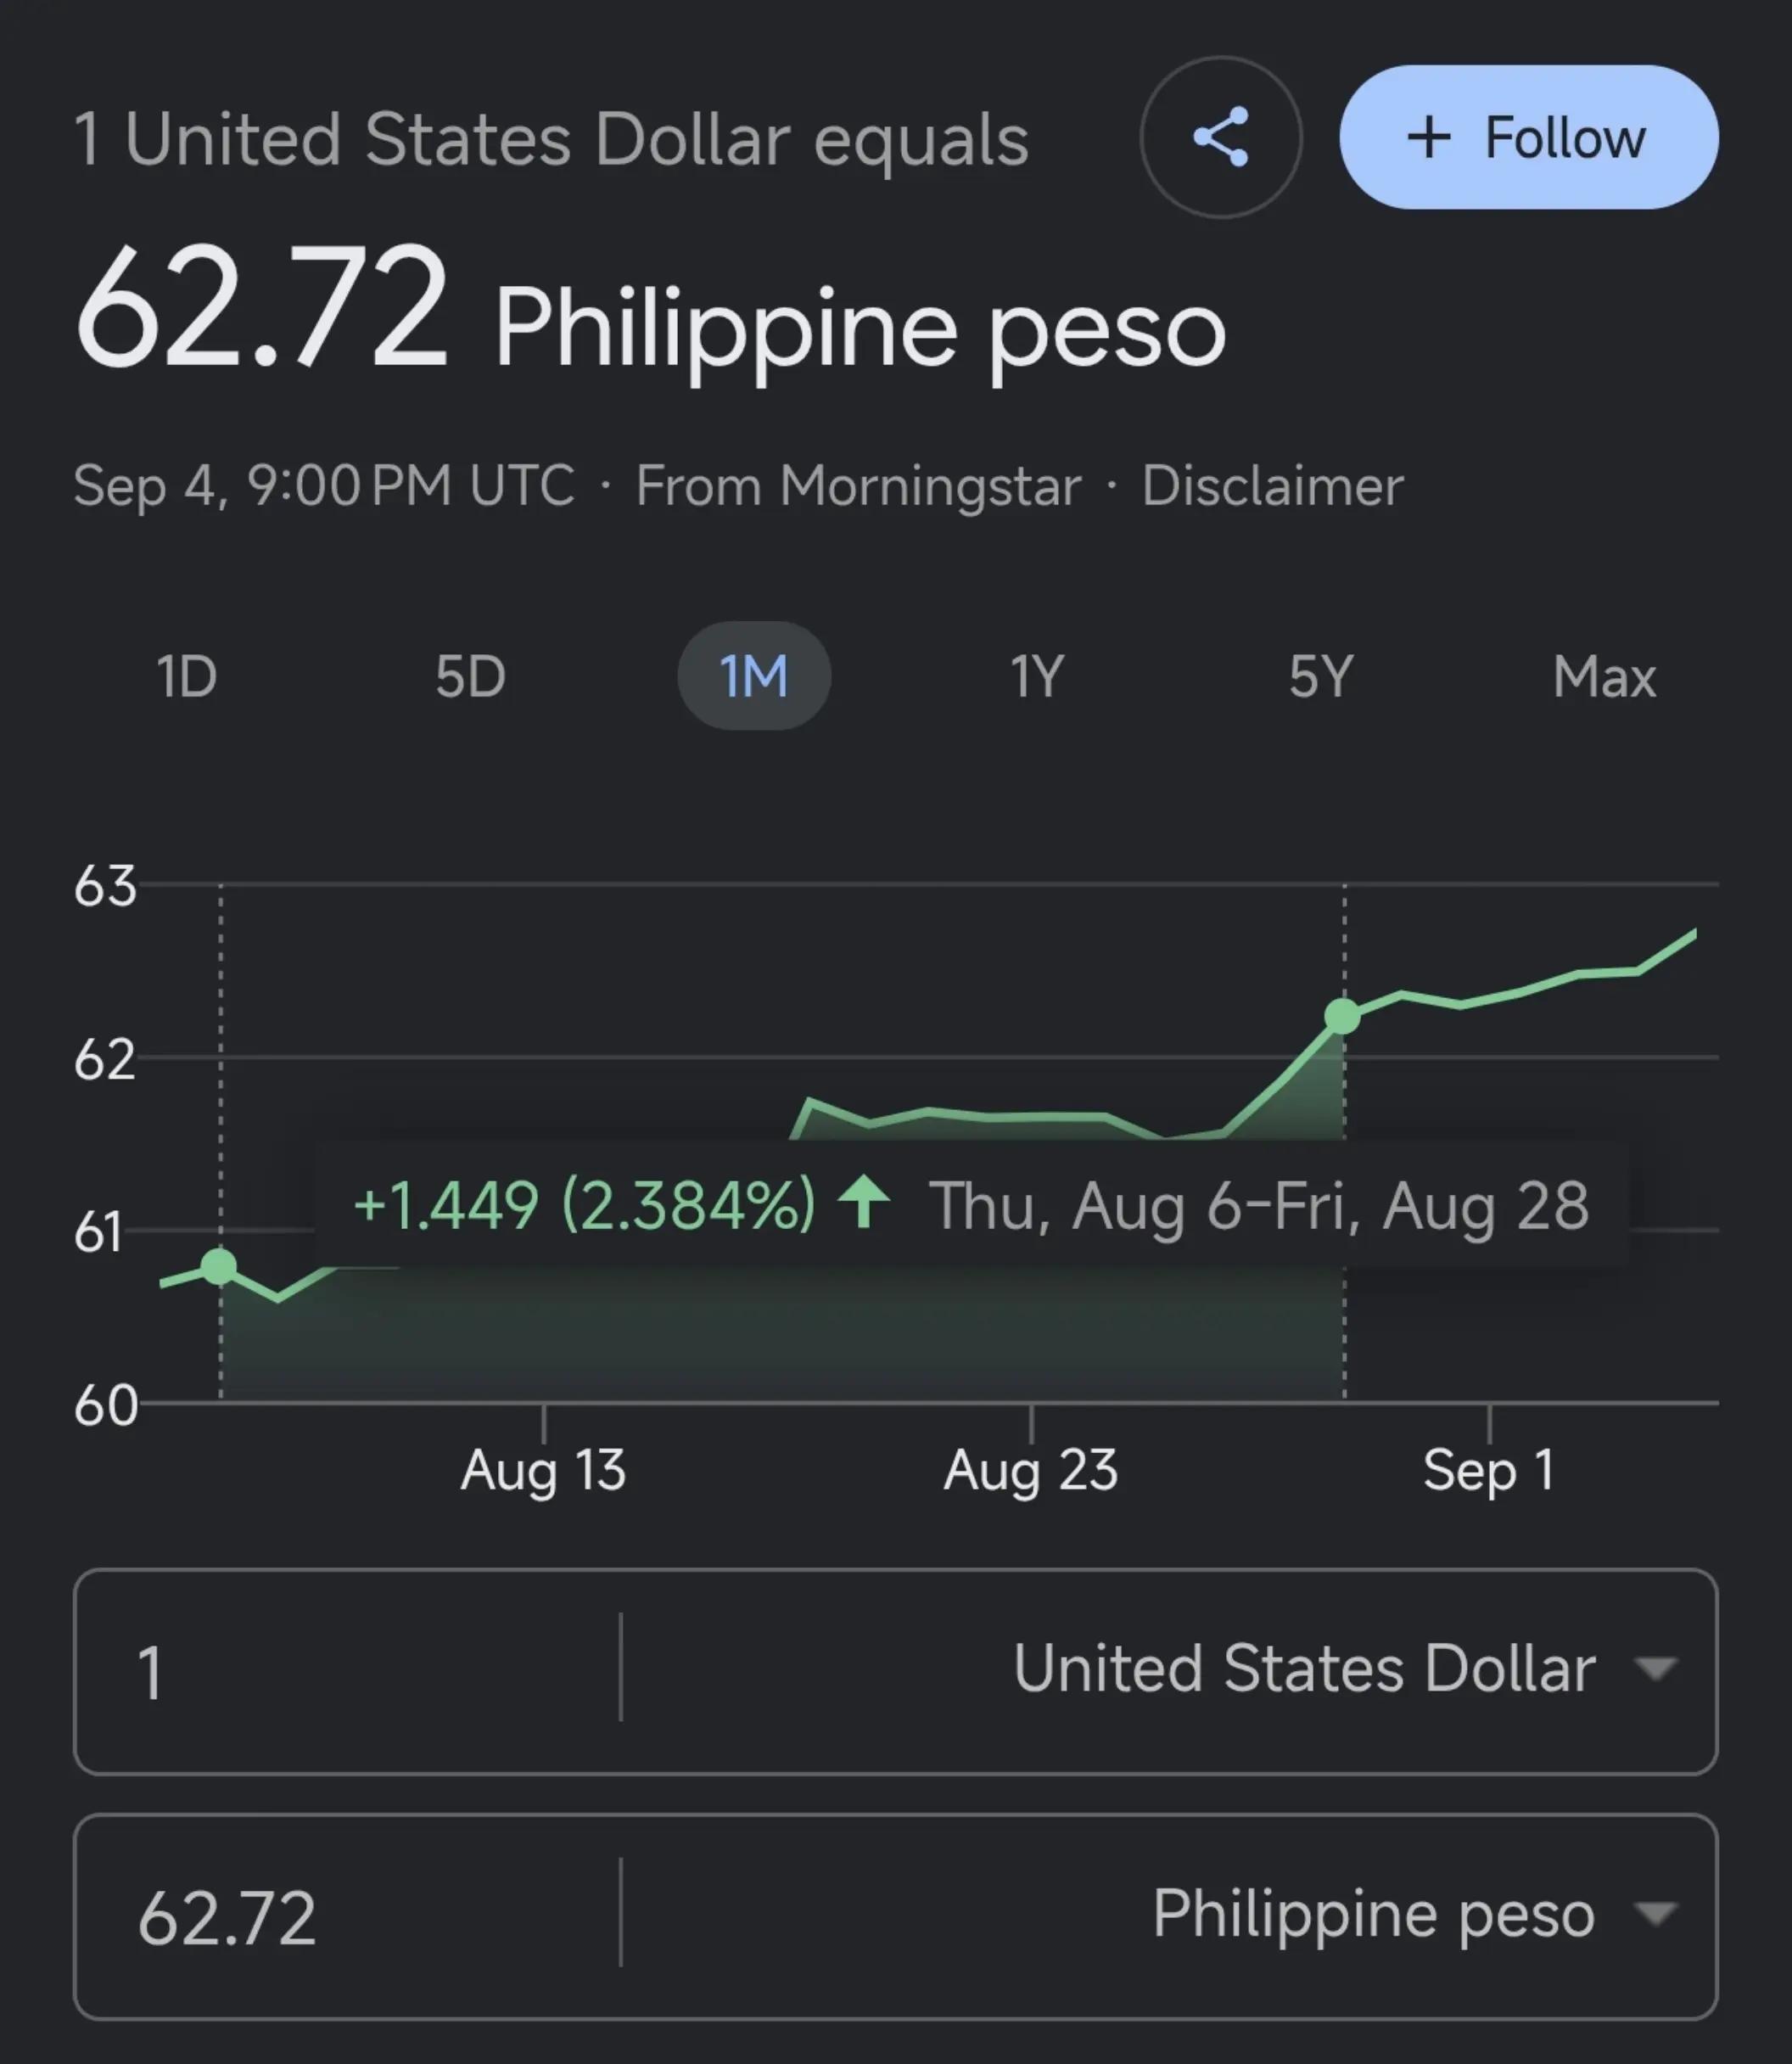Expand the Philippine peso dropdown arrow

[1655, 1913]
